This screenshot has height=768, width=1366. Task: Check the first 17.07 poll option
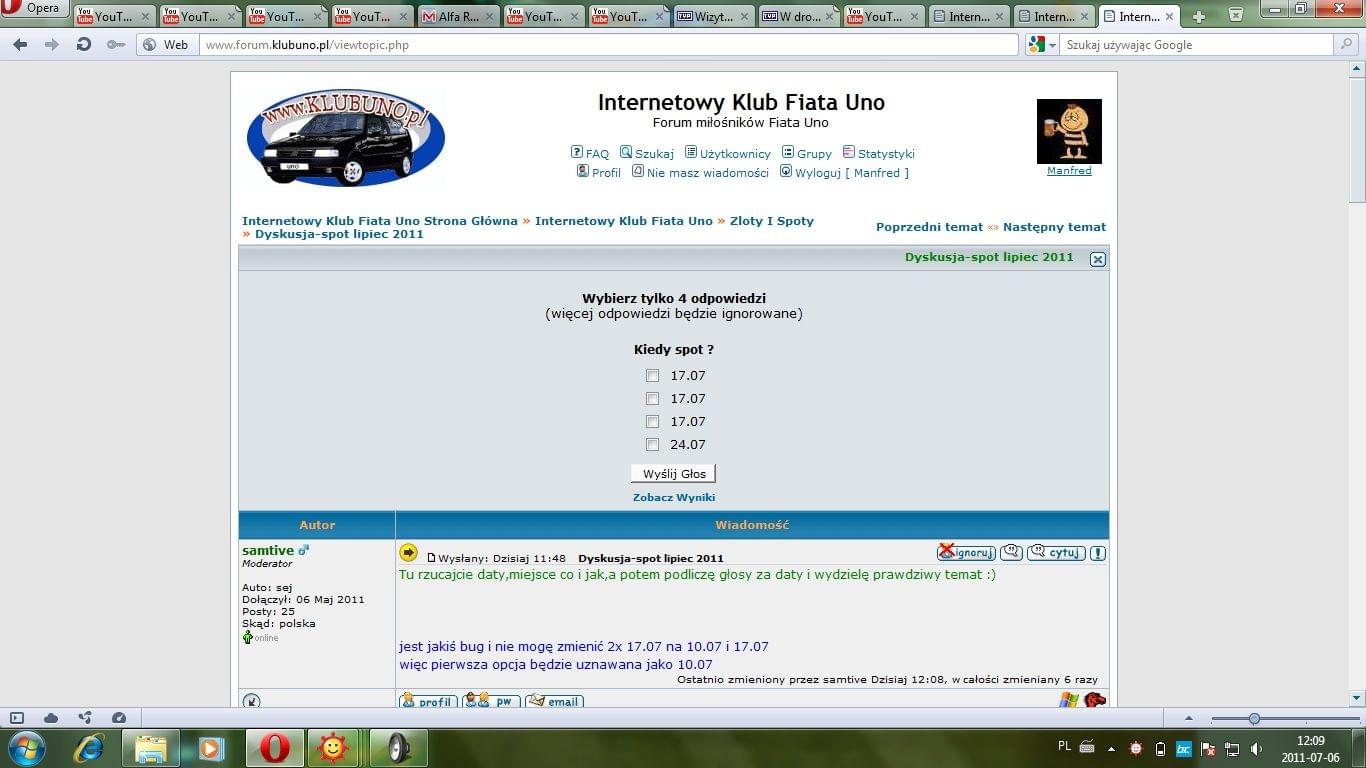point(652,376)
